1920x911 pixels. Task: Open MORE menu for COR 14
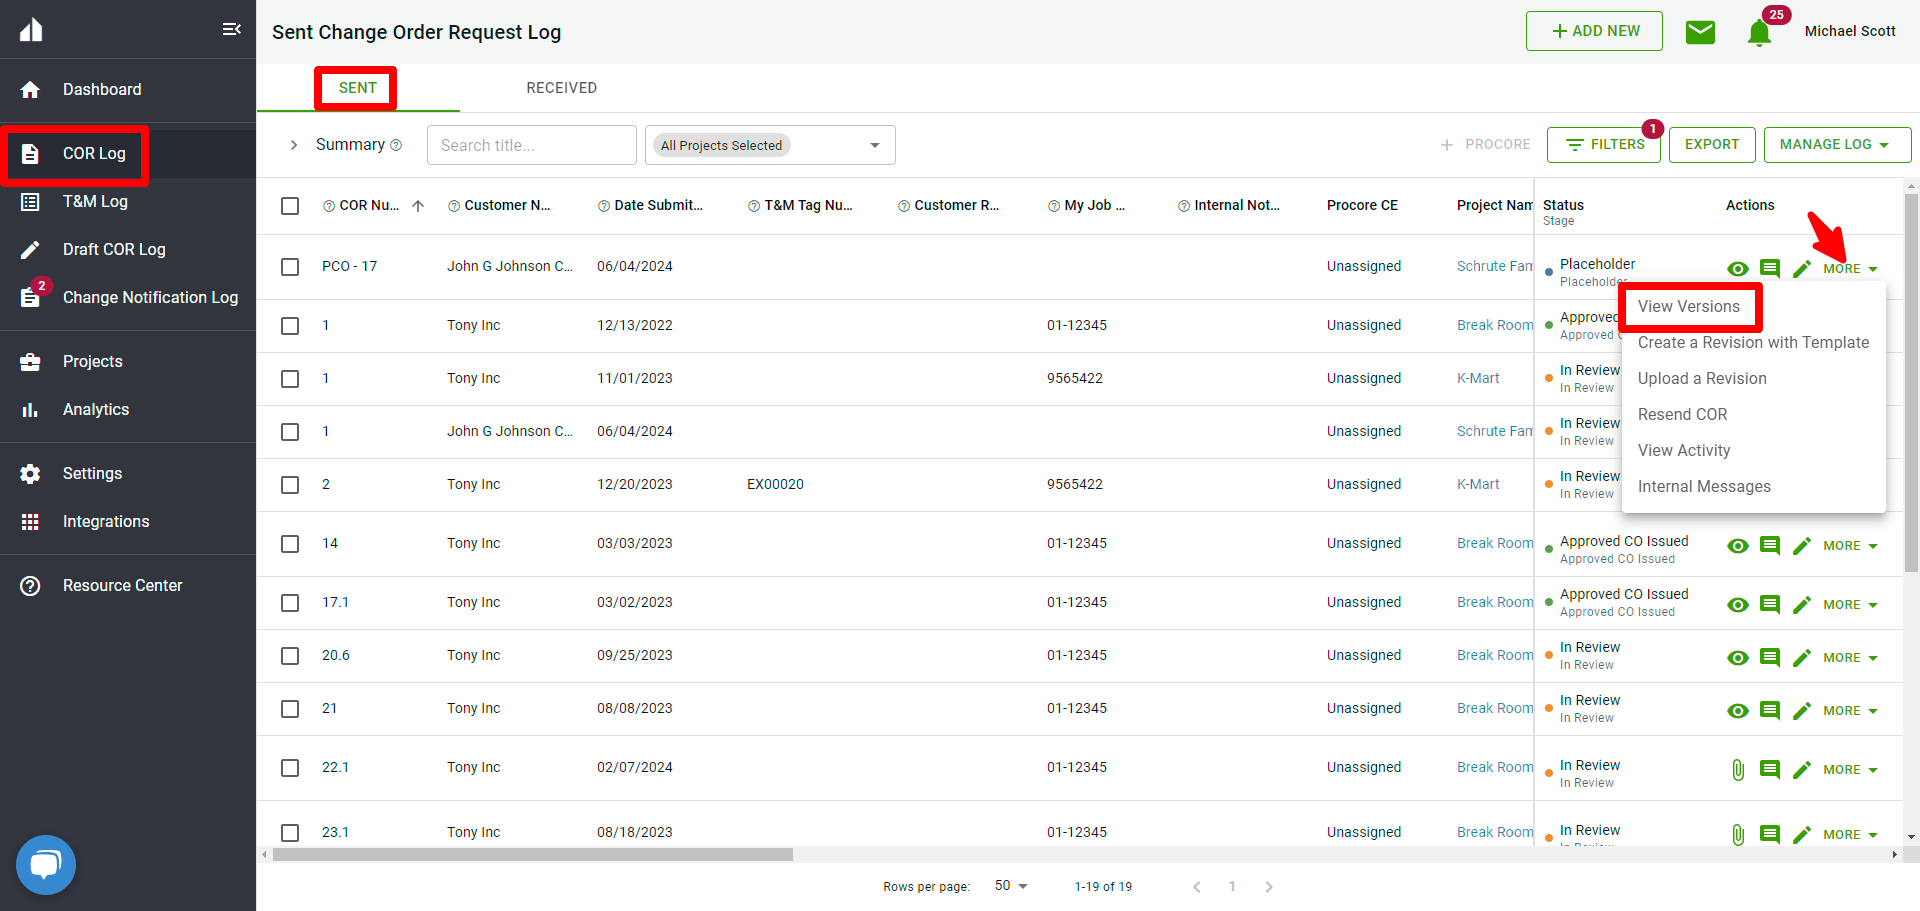(x=1850, y=546)
